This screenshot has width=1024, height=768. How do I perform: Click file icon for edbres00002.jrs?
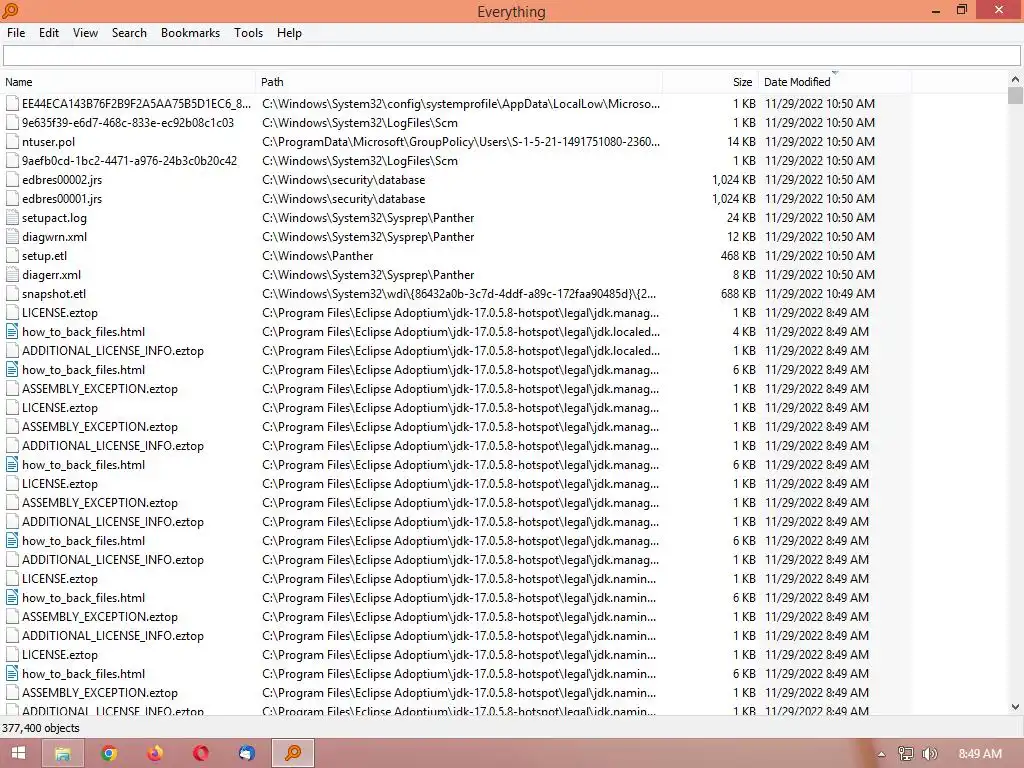point(12,180)
